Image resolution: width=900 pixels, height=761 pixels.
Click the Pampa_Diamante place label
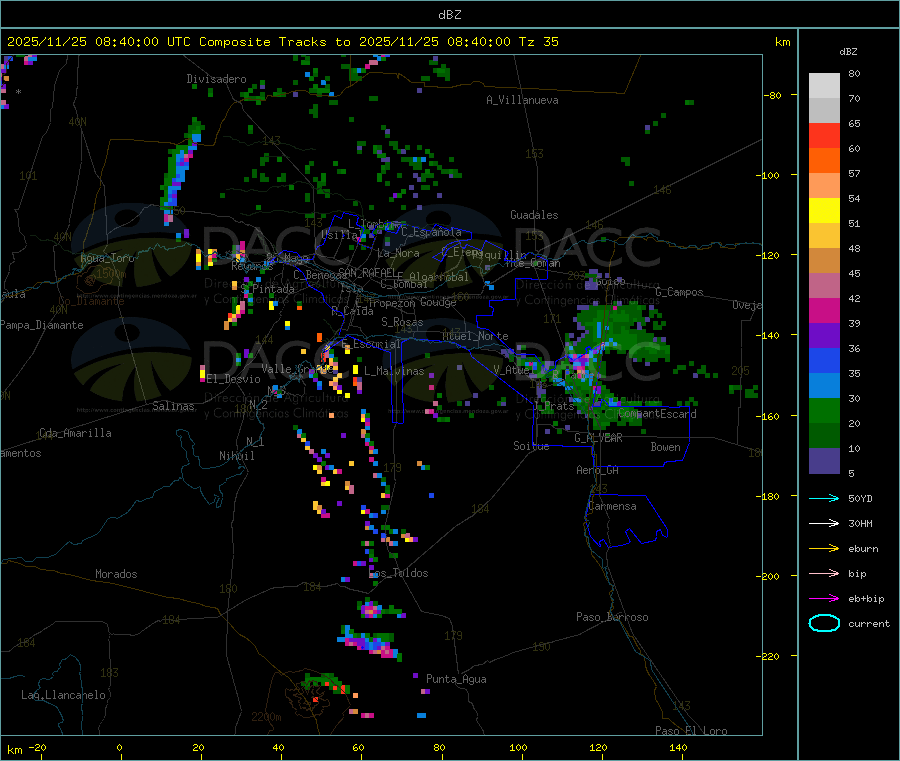point(42,325)
